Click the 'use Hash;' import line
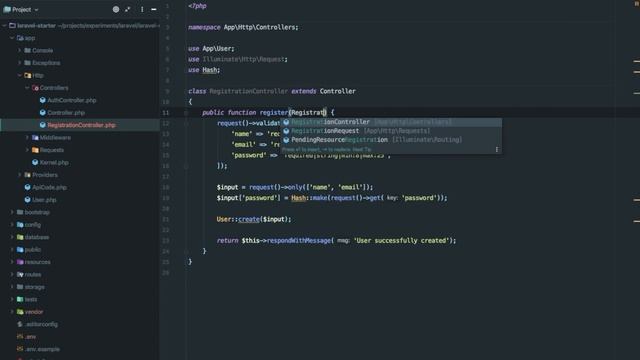 point(204,70)
